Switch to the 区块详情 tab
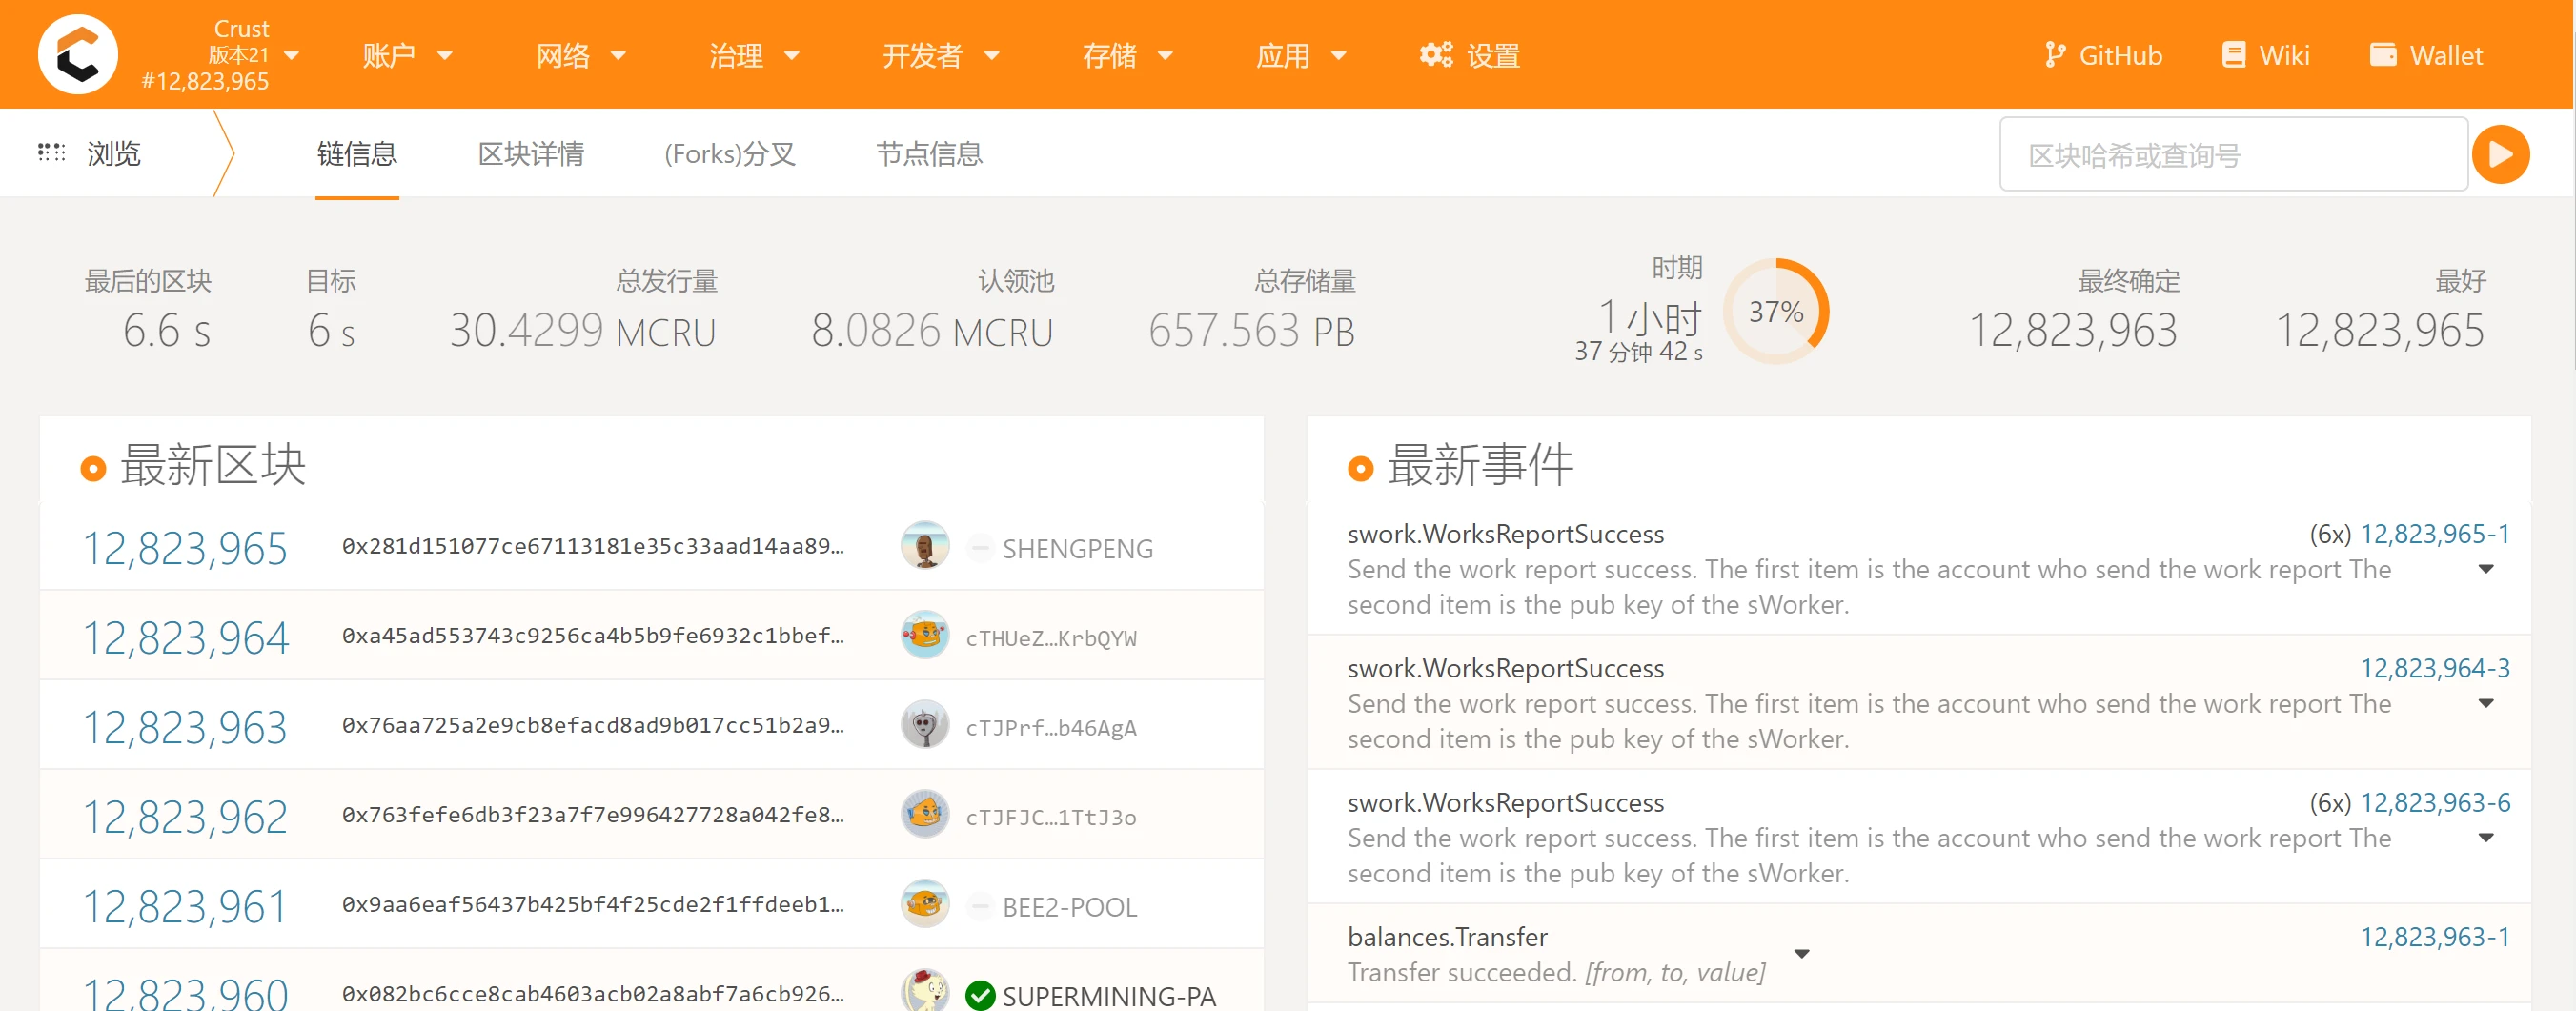 point(531,154)
